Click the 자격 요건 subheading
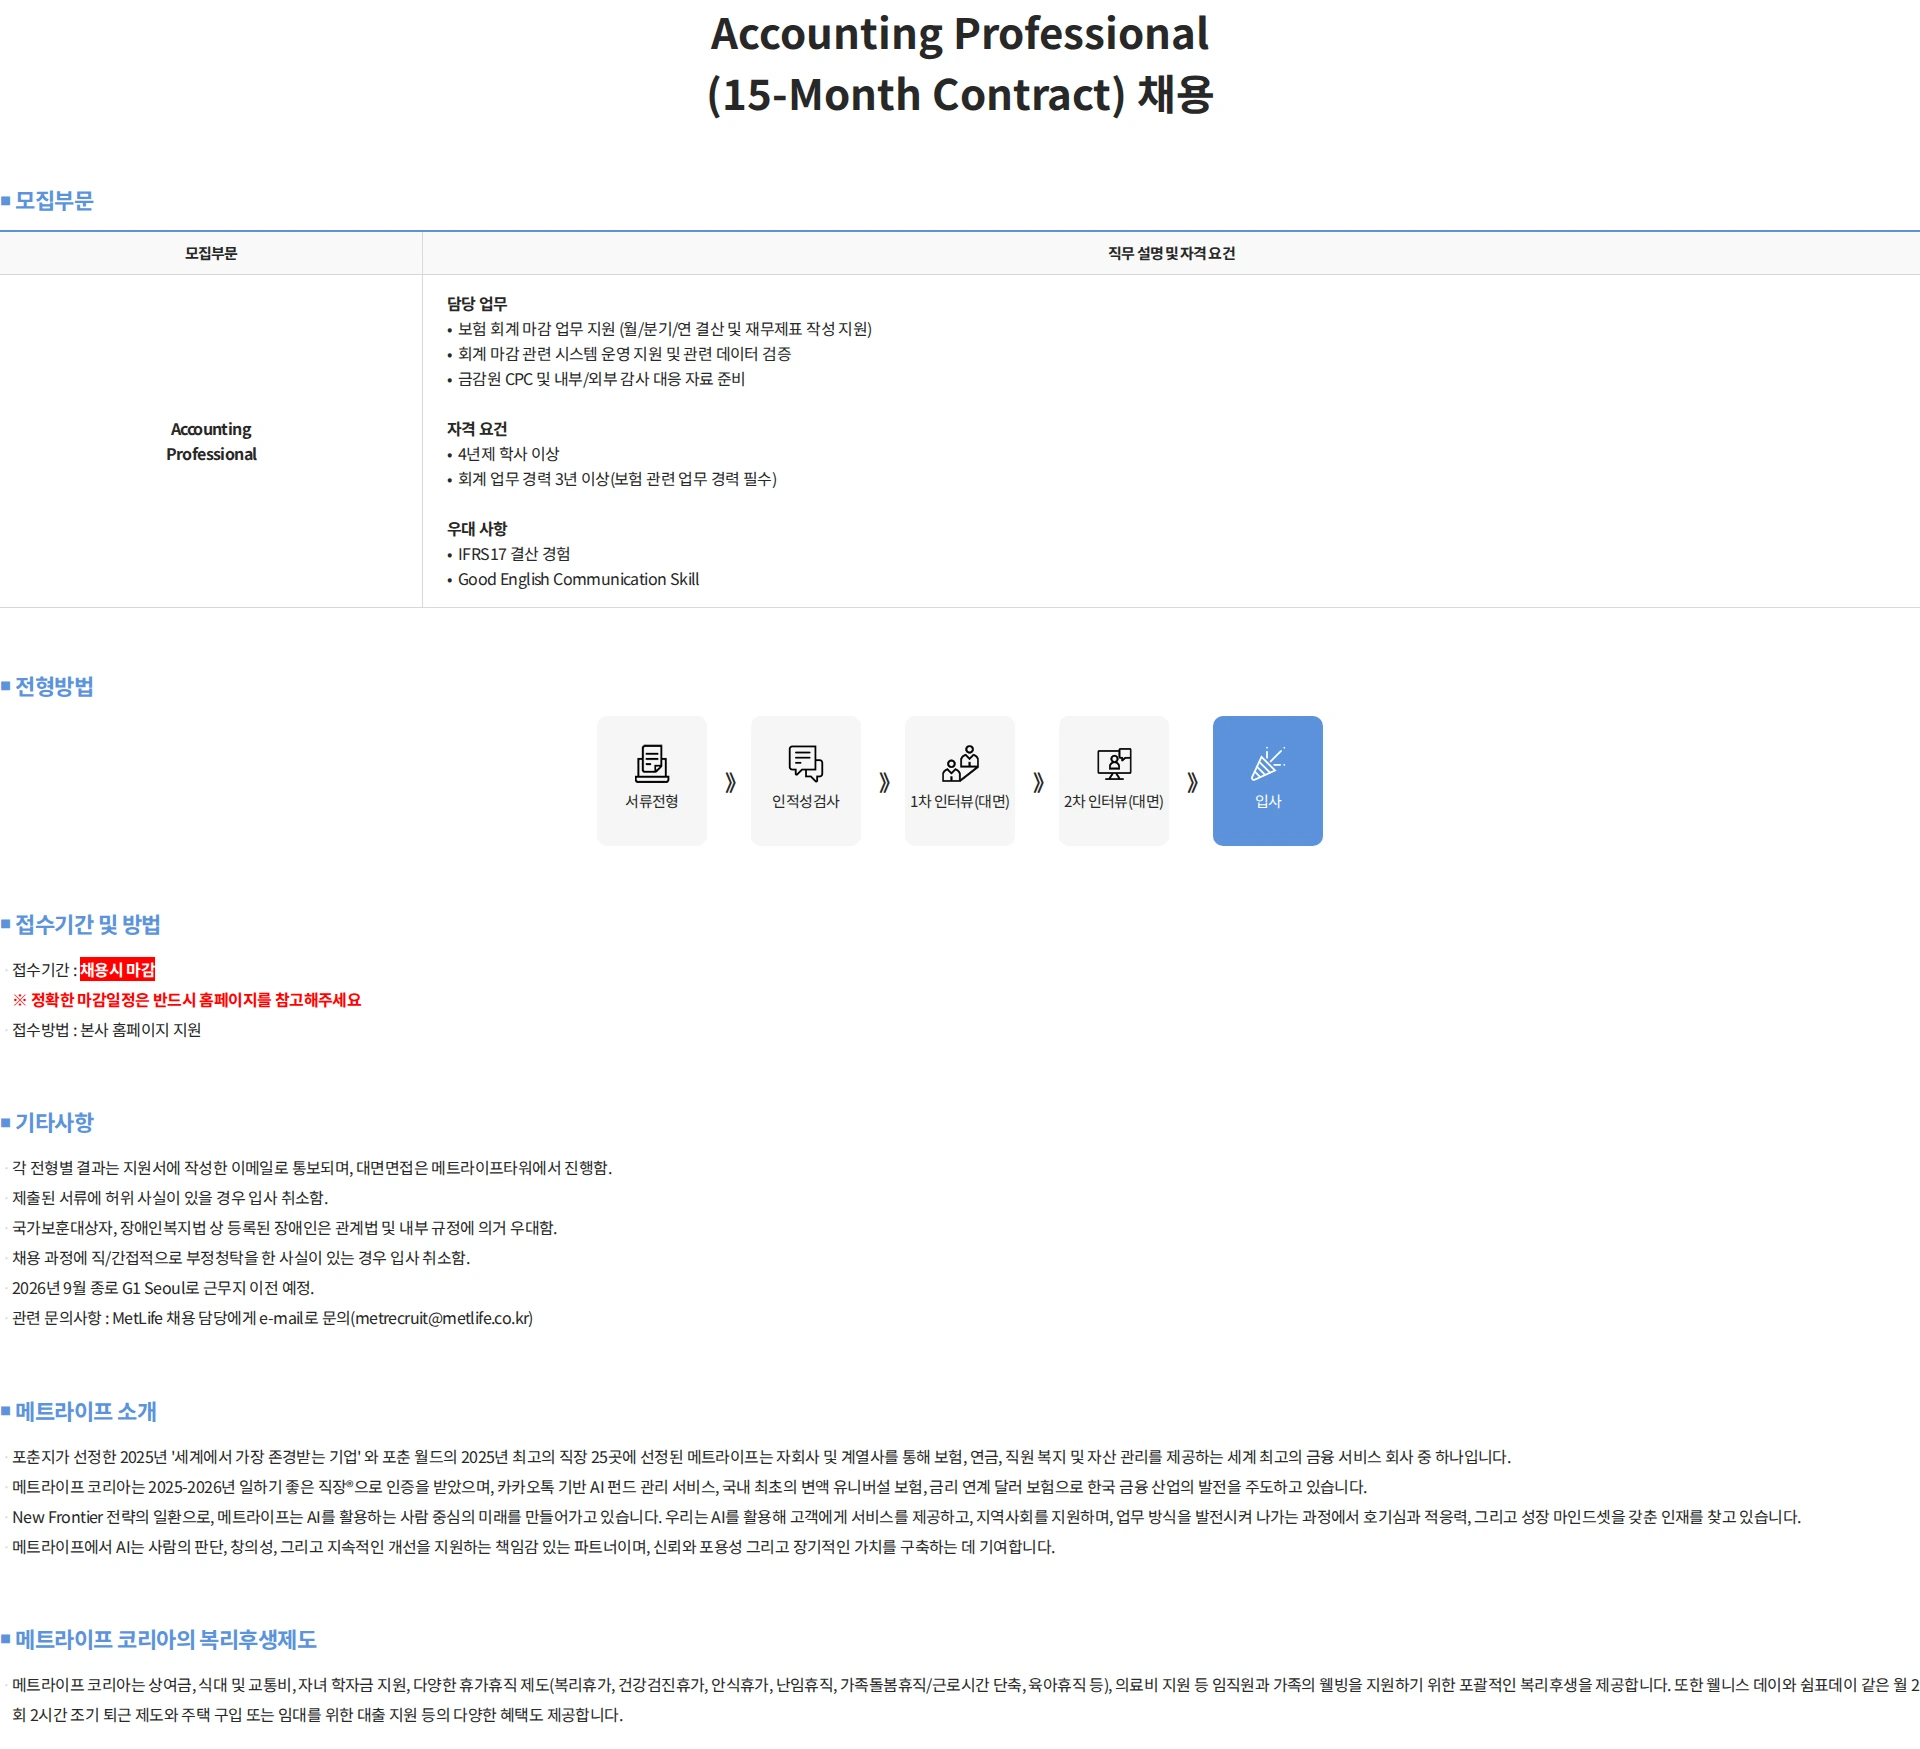This screenshot has height=1749, width=1920. (x=477, y=429)
